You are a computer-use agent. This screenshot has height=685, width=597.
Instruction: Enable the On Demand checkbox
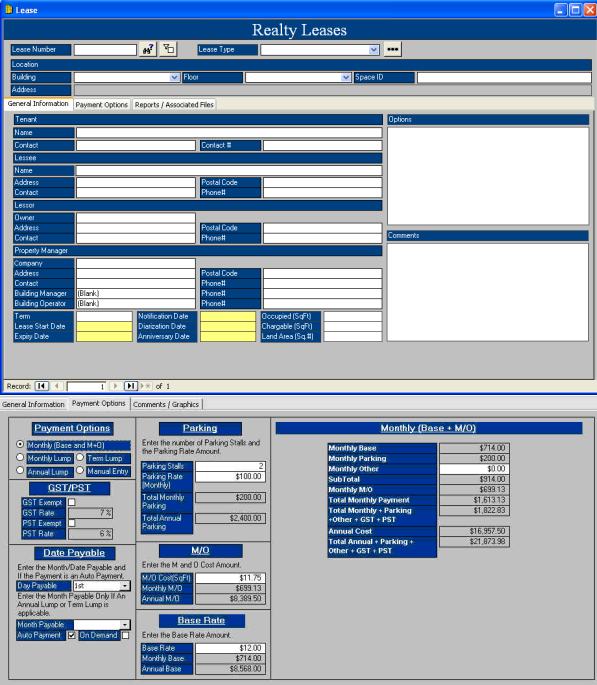(125, 636)
